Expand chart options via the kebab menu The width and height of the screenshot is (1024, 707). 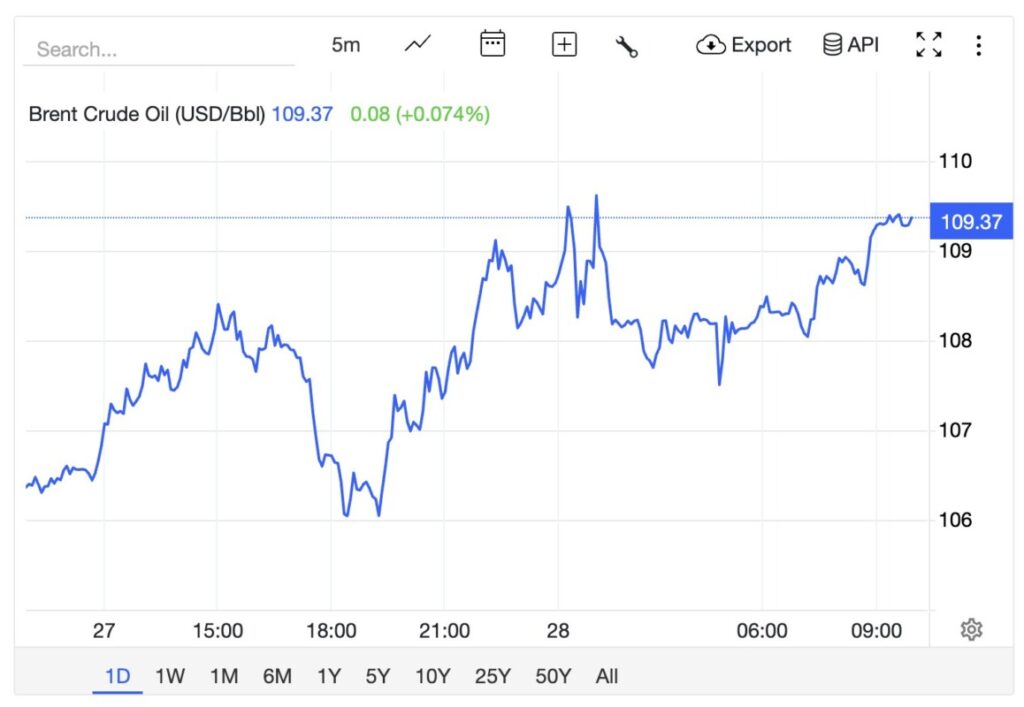coord(977,44)
